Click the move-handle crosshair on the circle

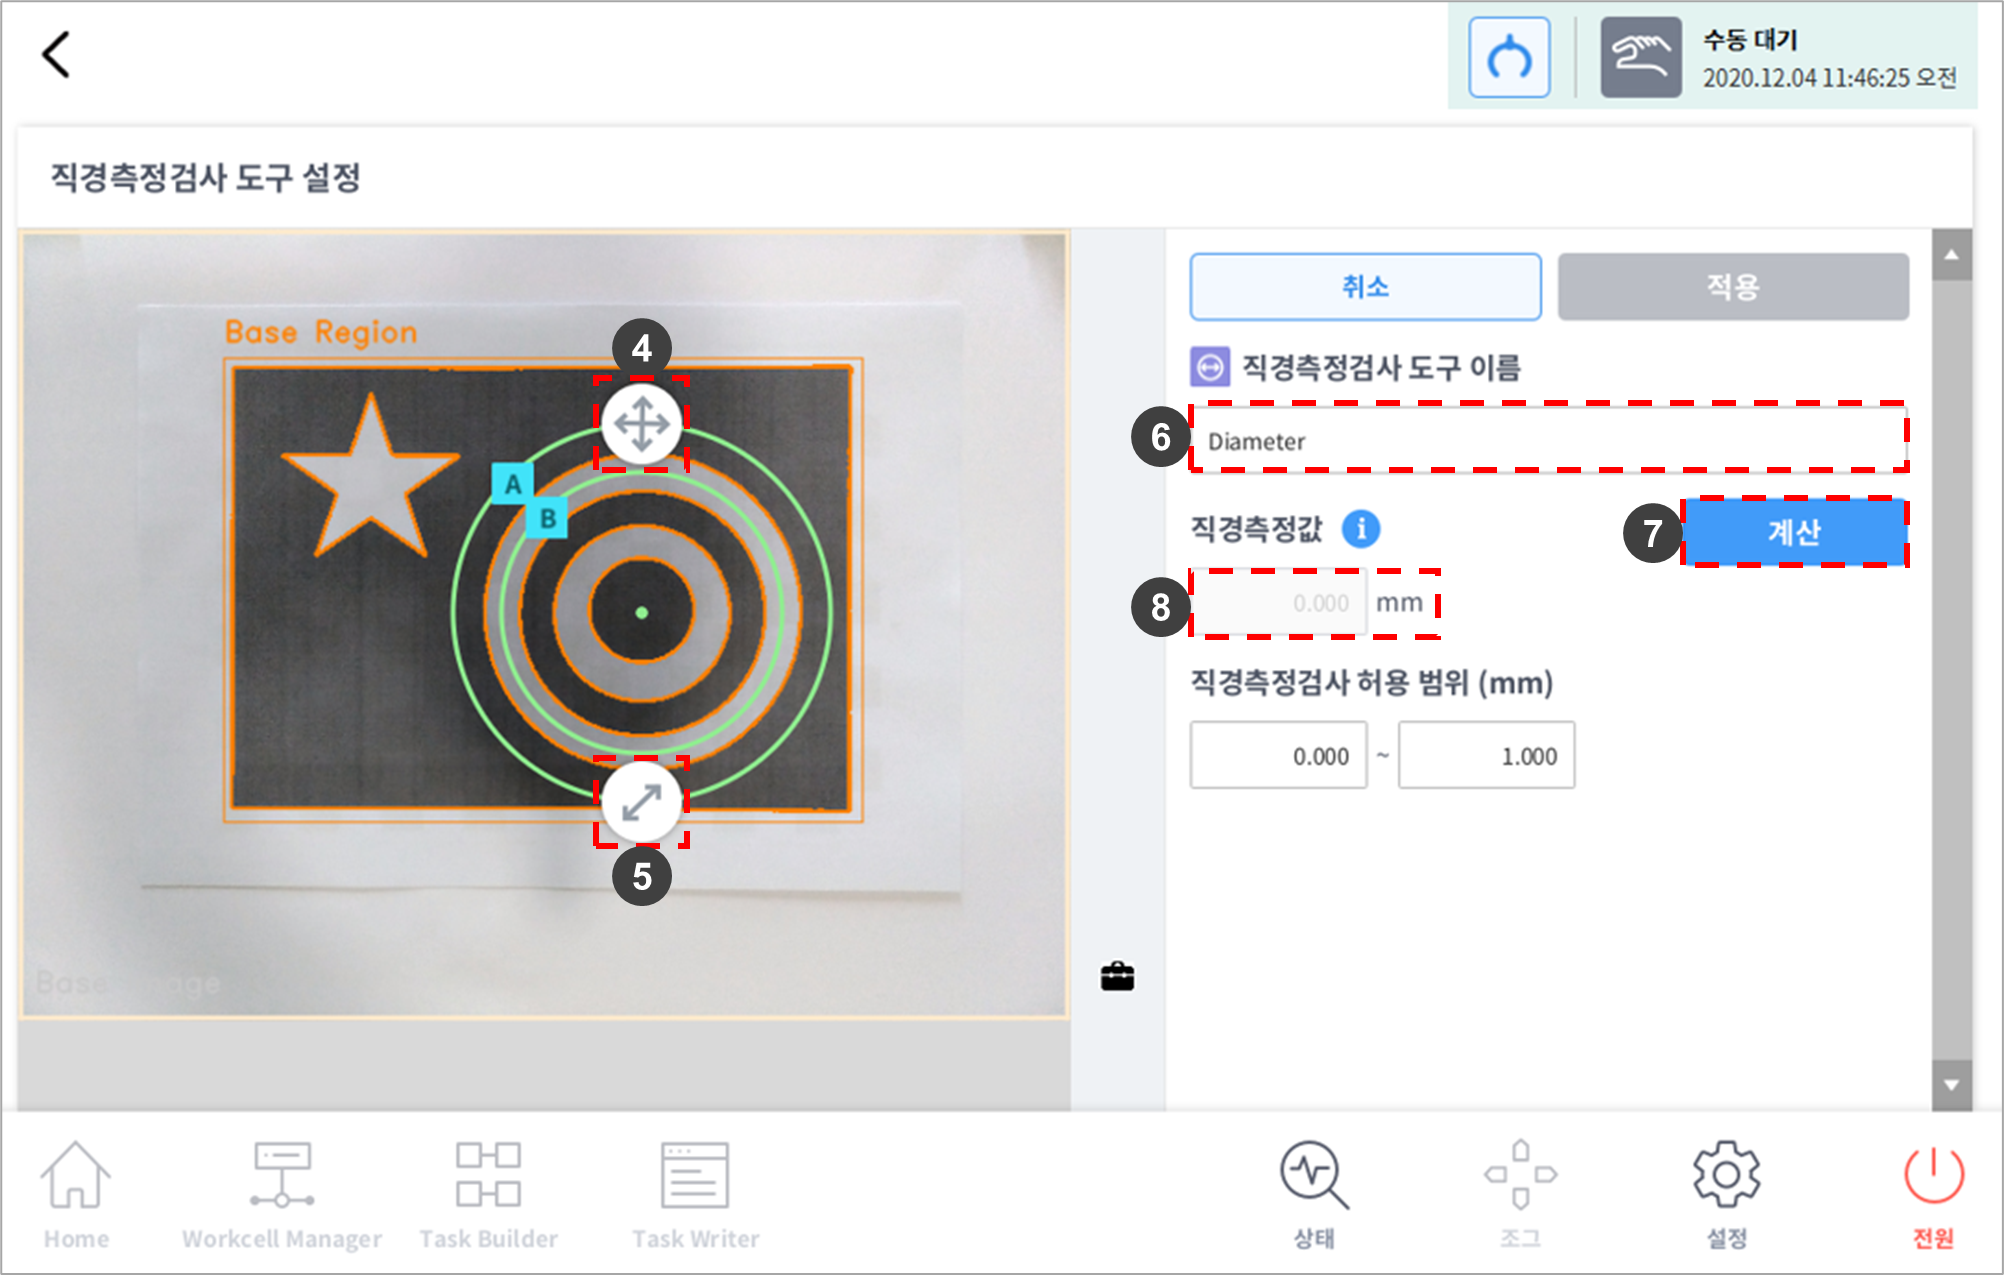[x=641, y=424]
